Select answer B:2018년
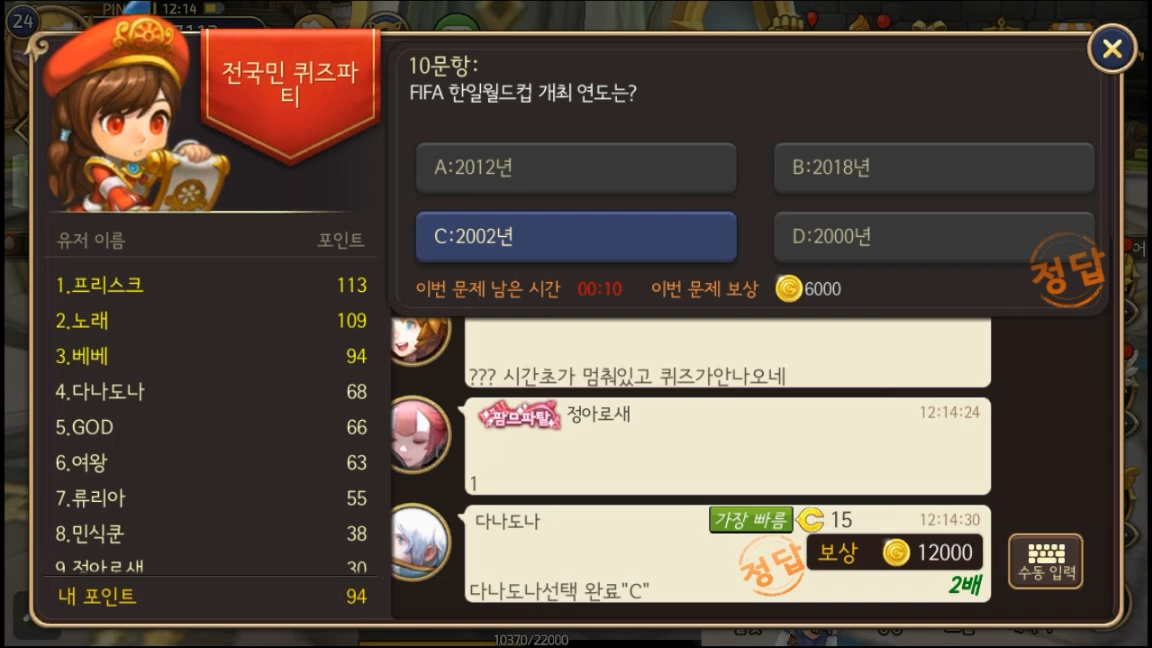Screen dimensions: 1152x648 click(x=934, y=168)
